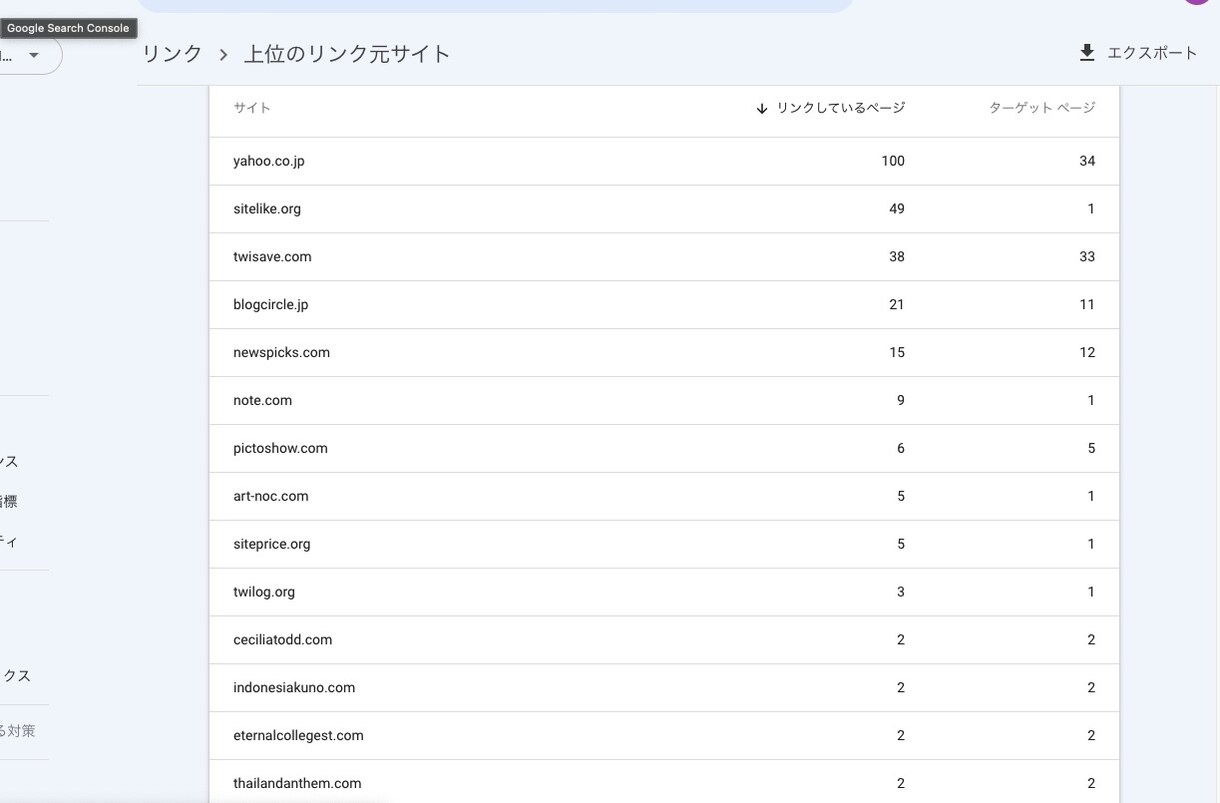Open the ceciliatodd.com row
Screen dimensions: 1220x803
(x=664, y=640)
